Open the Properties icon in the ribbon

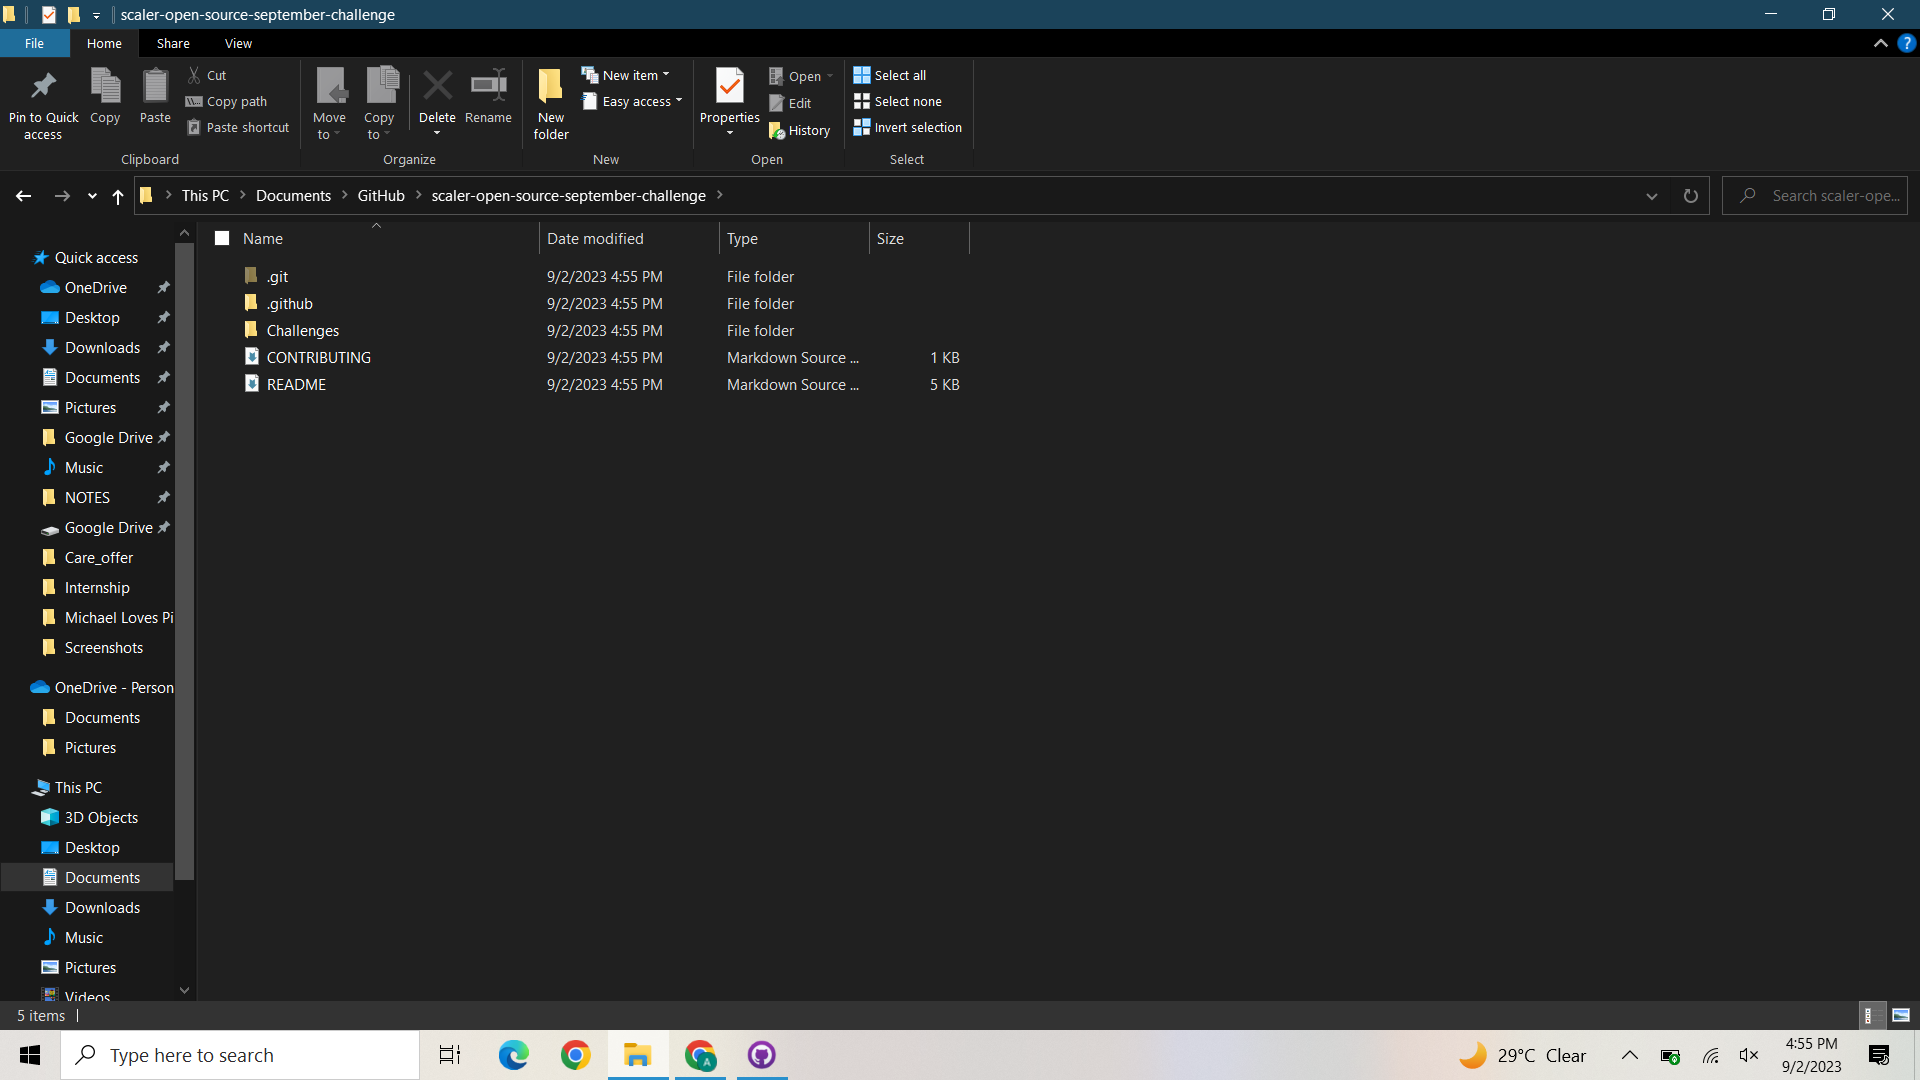point(729,87)
